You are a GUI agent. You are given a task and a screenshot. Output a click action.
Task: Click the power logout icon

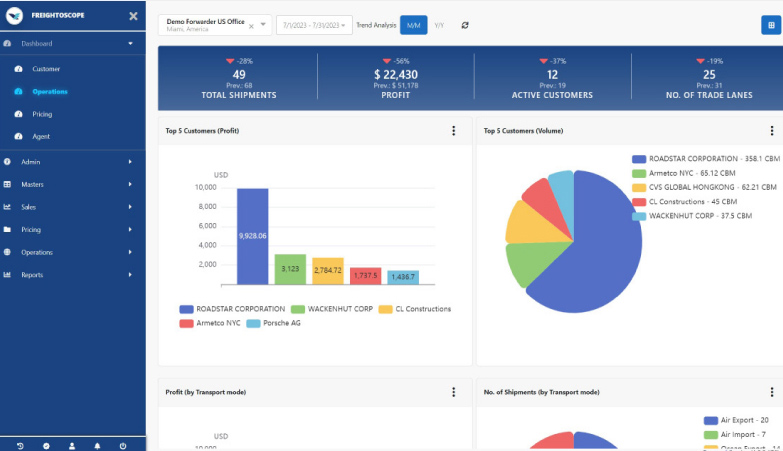(123, 446)
